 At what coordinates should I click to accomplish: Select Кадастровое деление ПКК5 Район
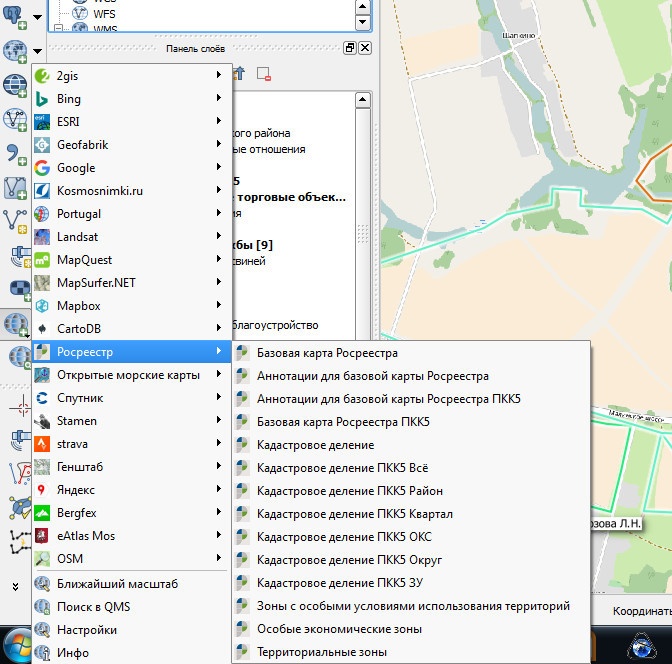click(x=411, y=491)
